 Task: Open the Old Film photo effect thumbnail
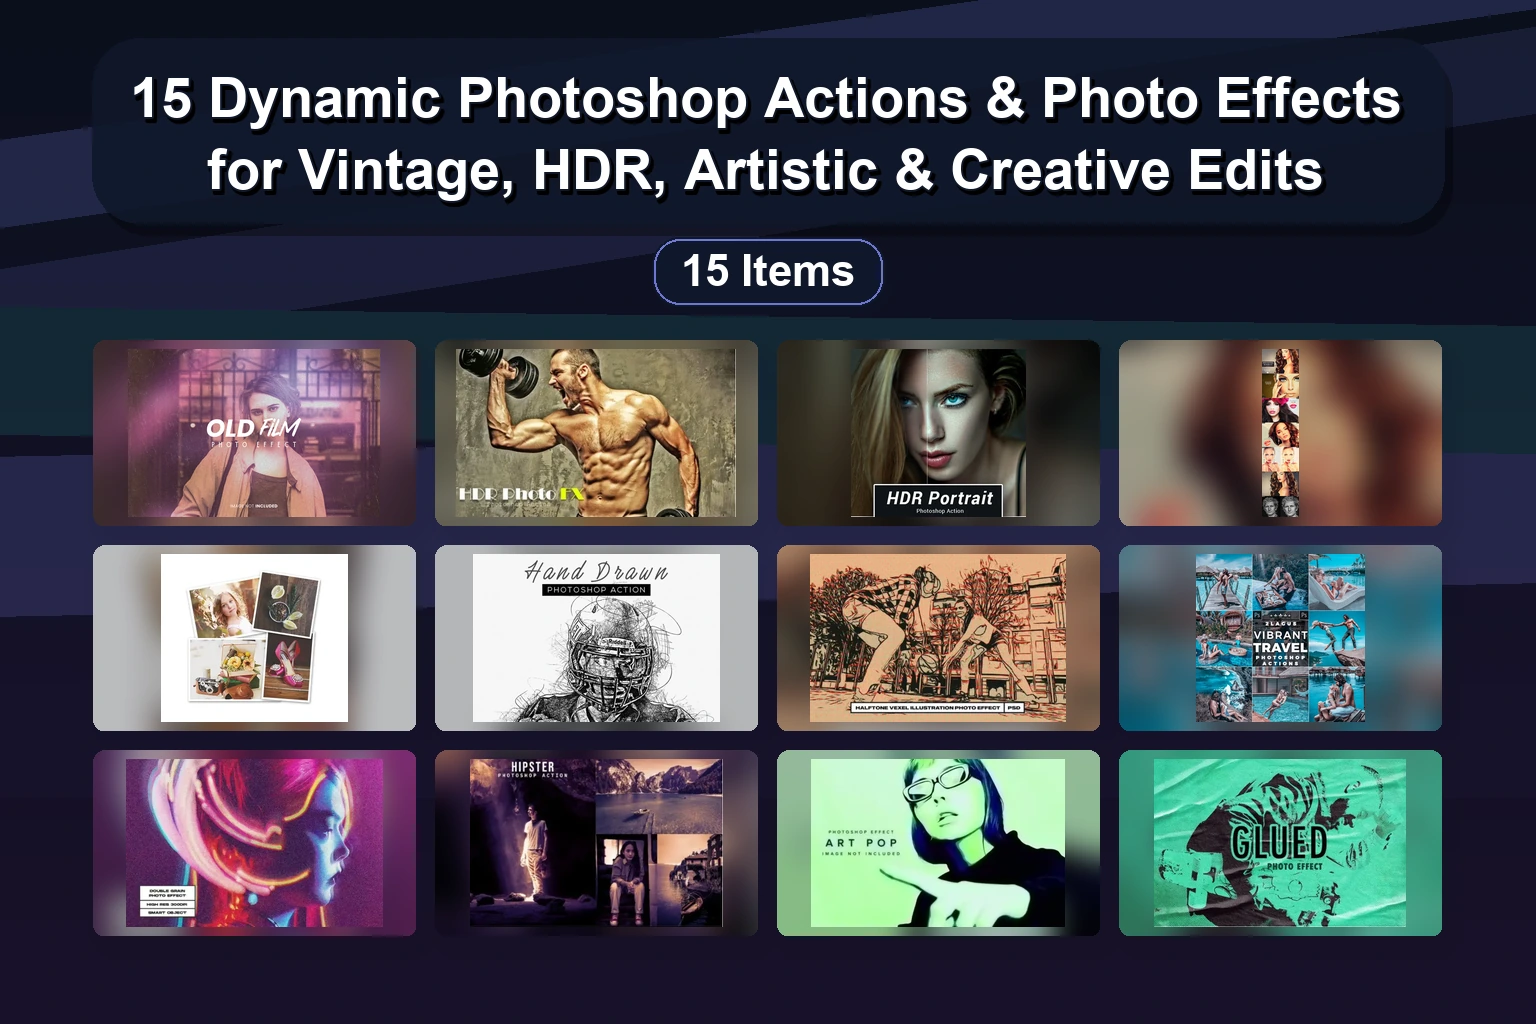254,433
